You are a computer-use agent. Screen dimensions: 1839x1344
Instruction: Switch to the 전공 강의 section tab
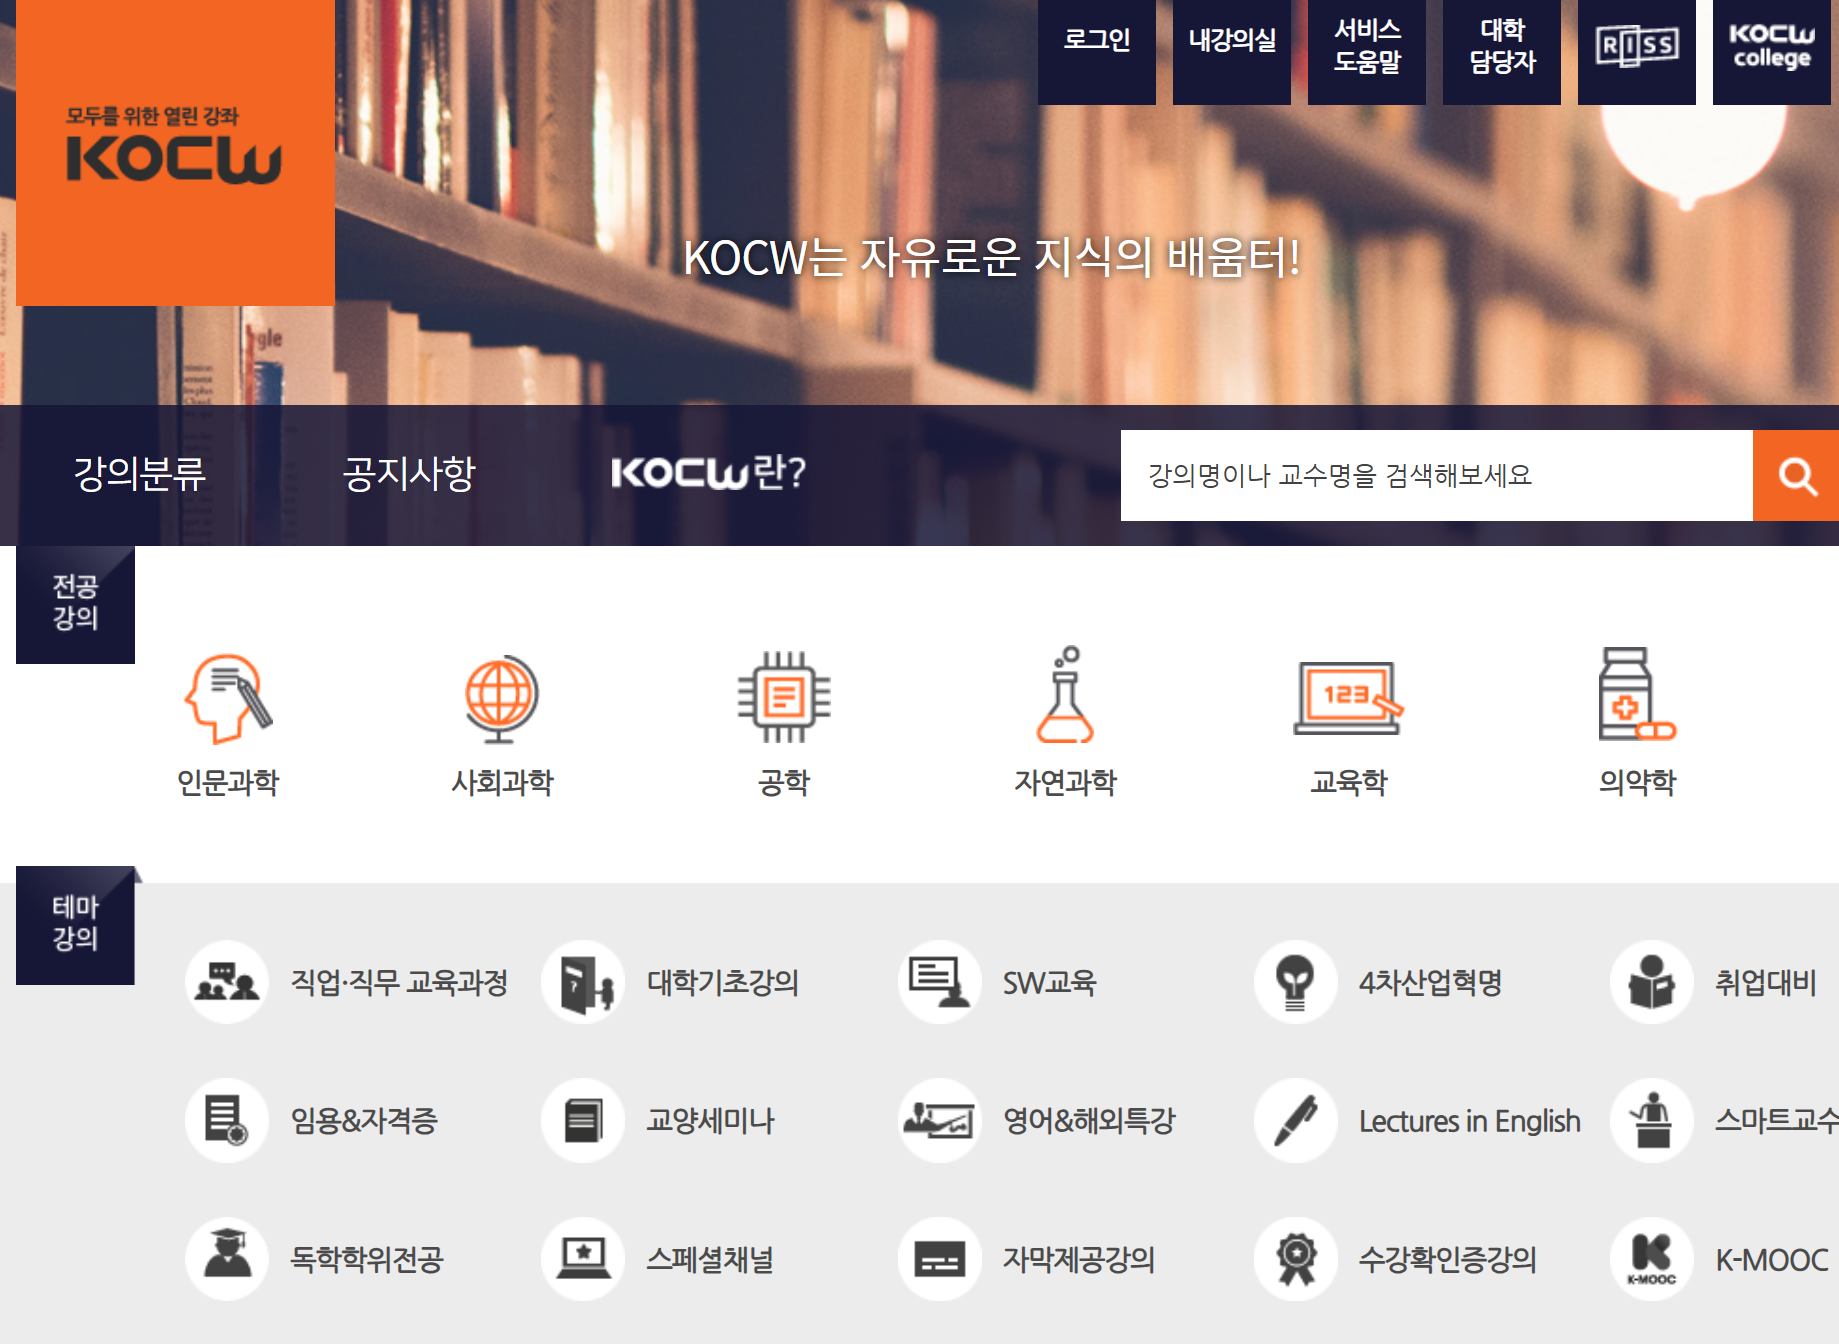tap(75, 604)
